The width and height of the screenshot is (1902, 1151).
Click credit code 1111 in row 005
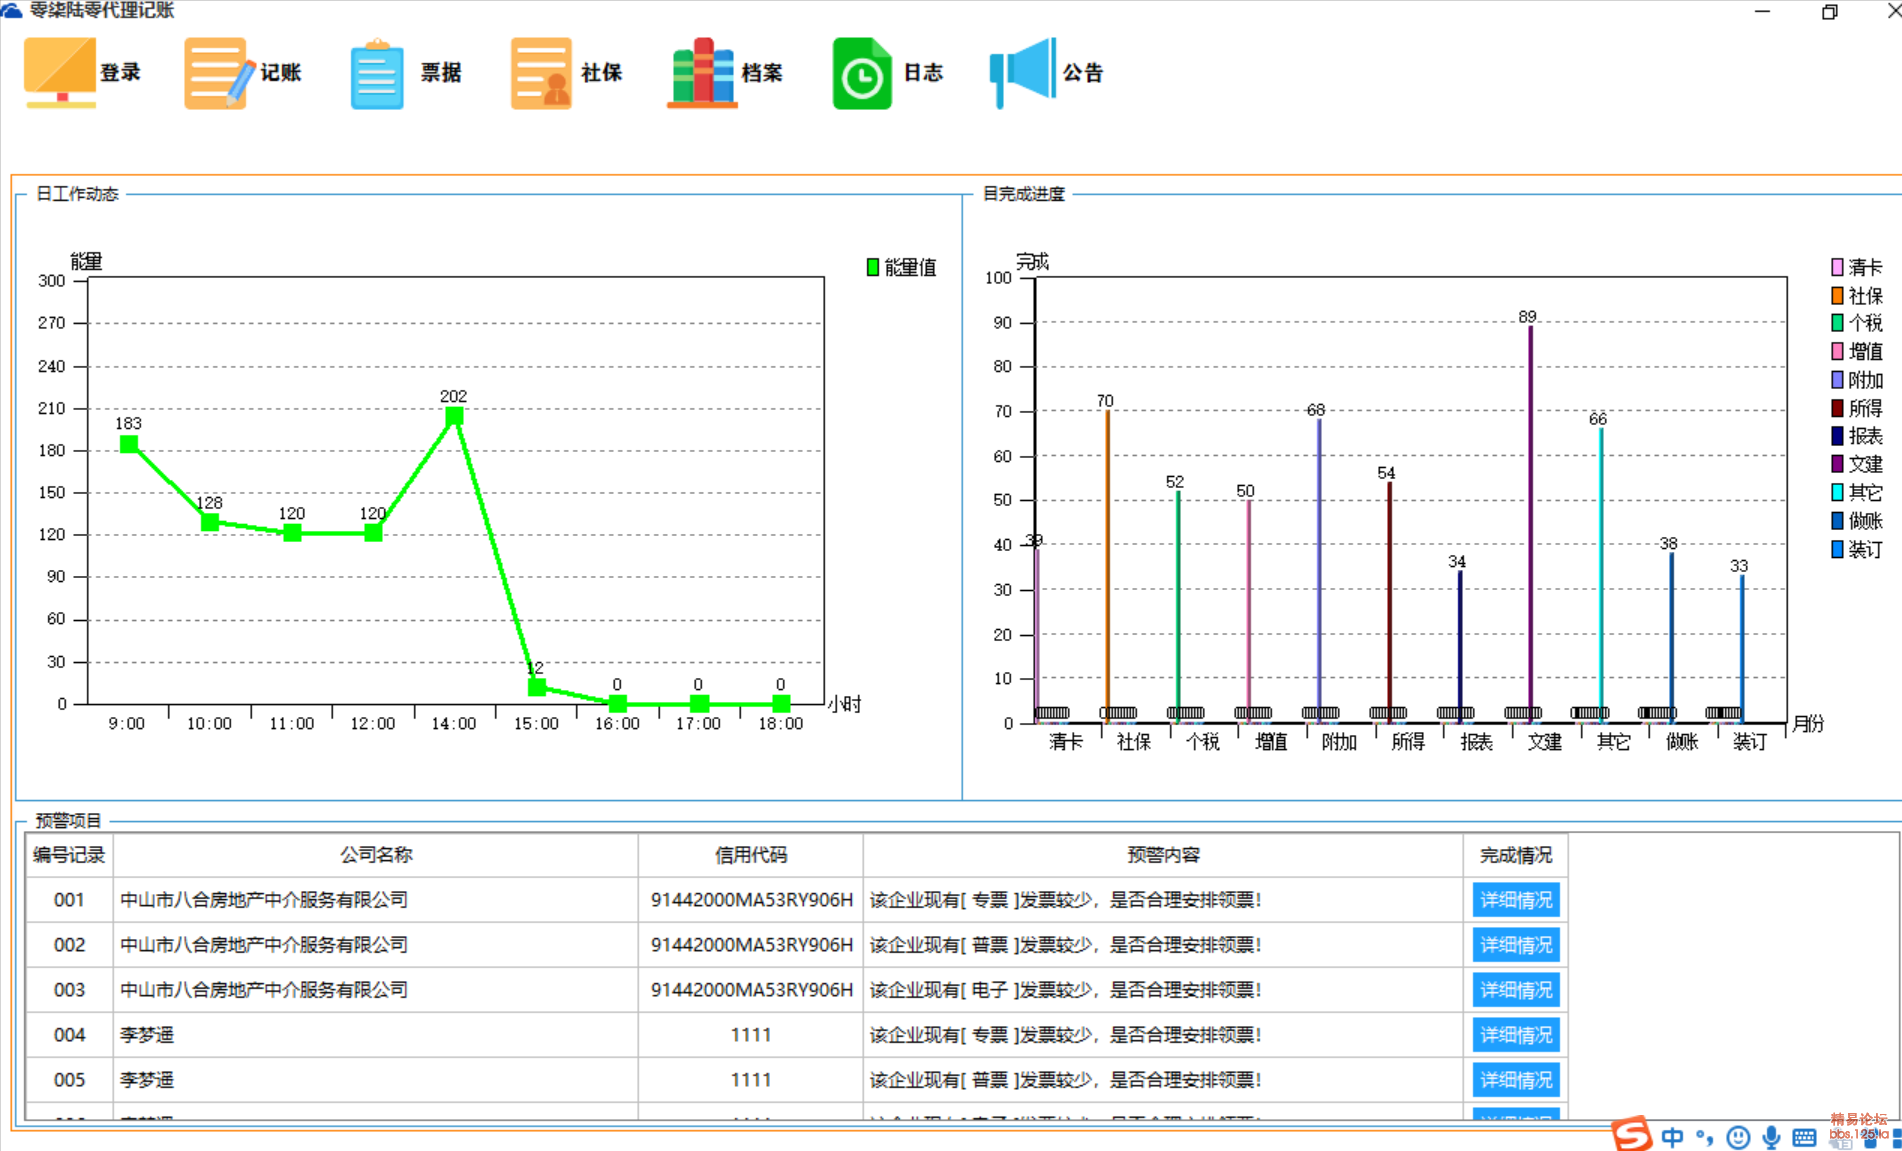[x=751, y=1080]
